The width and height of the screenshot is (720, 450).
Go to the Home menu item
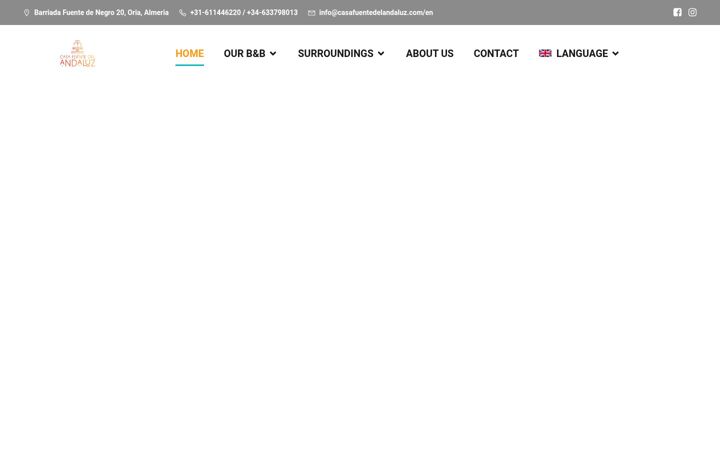point(190,53)
